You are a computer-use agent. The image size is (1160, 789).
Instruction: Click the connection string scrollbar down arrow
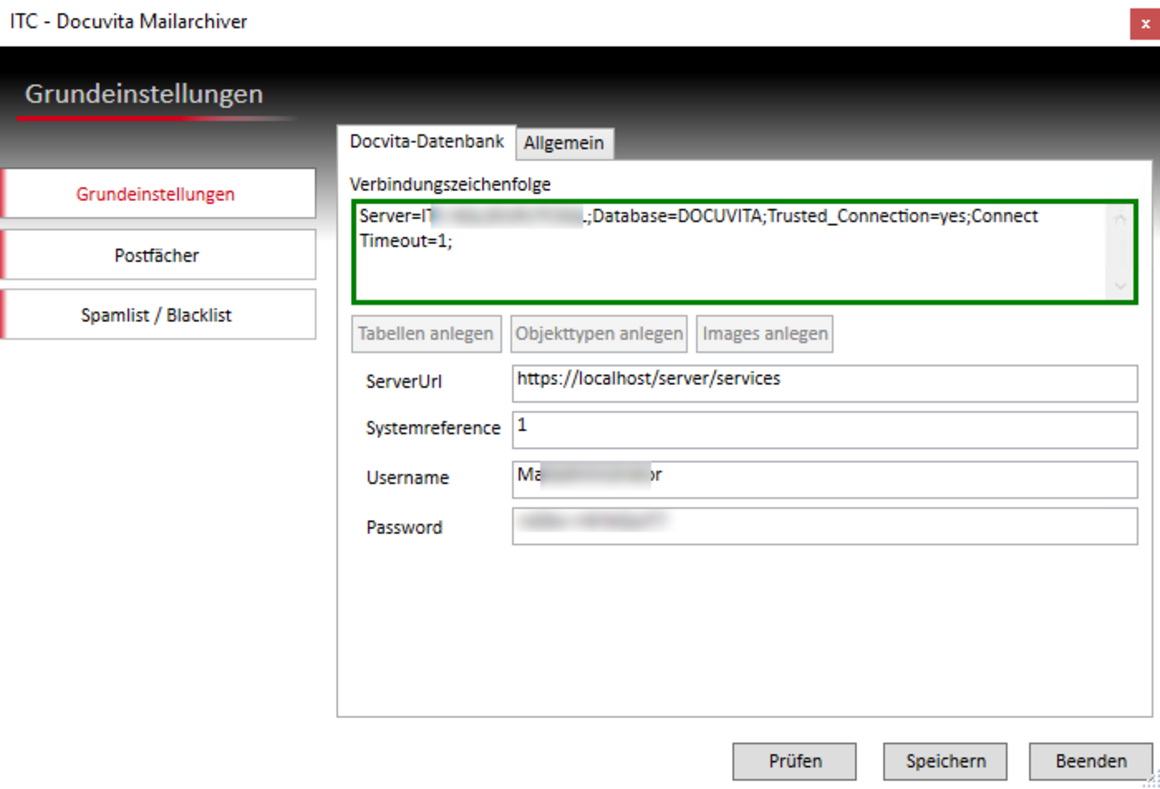pos(1120,287)
